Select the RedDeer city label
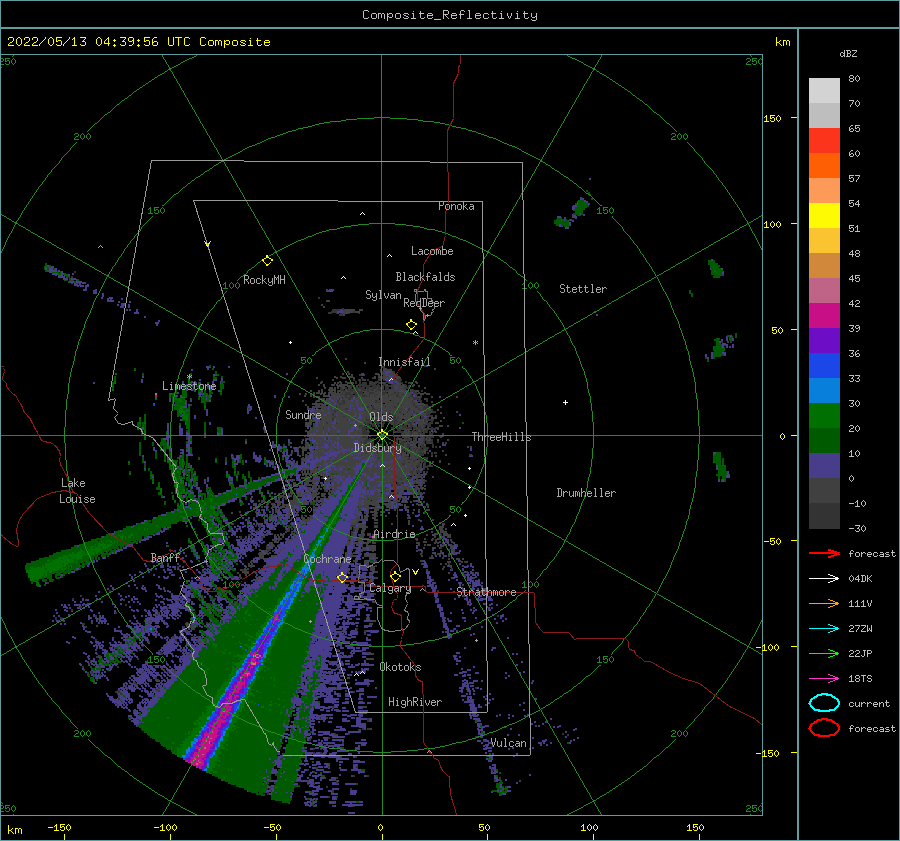This screenshot has height=841, width=900. pyautogui.click(x=424, y=303)
